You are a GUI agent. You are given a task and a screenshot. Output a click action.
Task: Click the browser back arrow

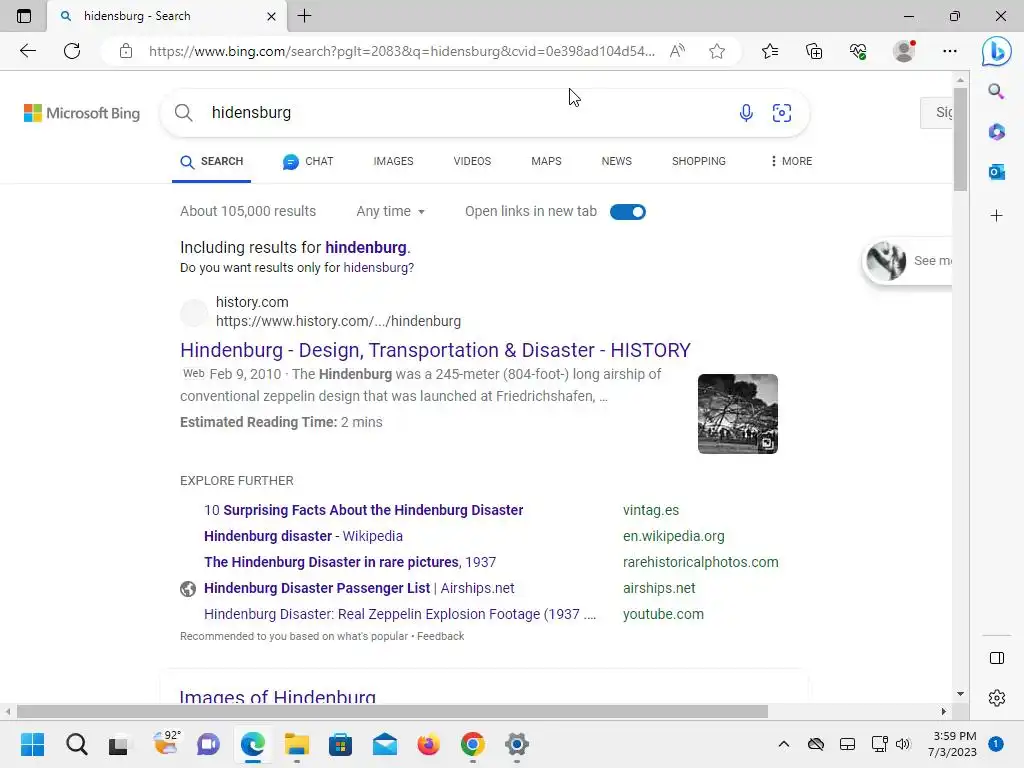click(x=27, y=51)
